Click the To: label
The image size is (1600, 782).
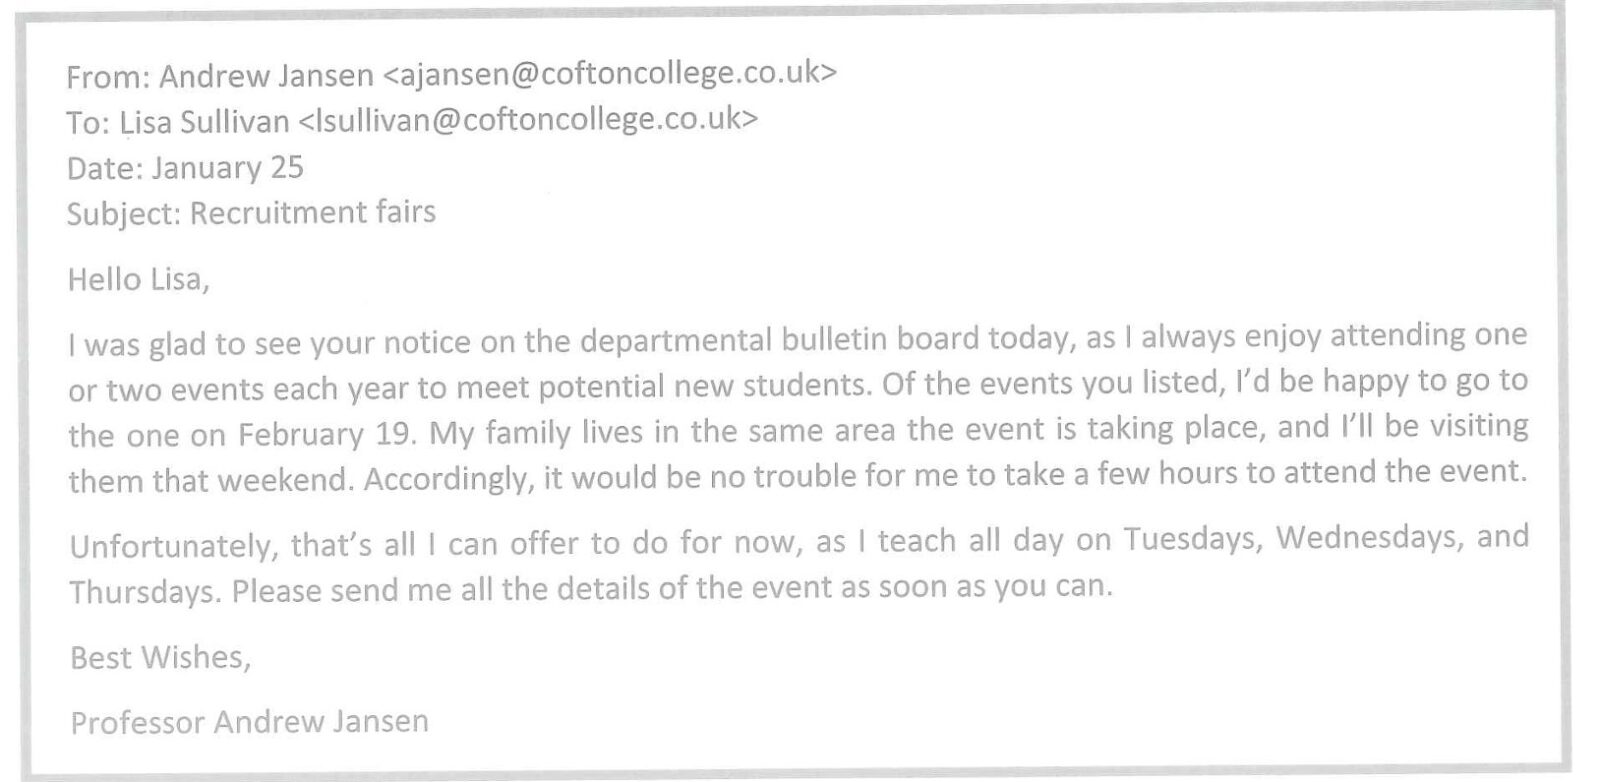click(88, 123)
